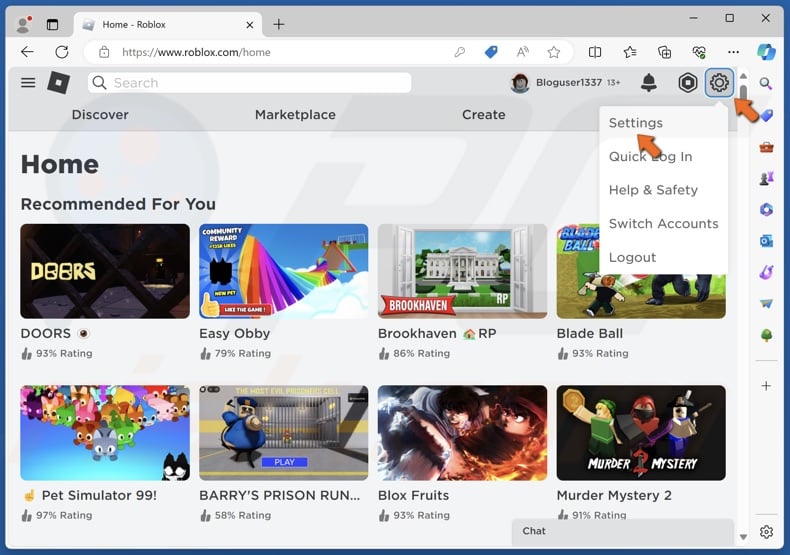Image resolution: width=790 pixels, height=555 pixels.
Task: Launch Copilot from the toolbar
Action: (766, 52)
